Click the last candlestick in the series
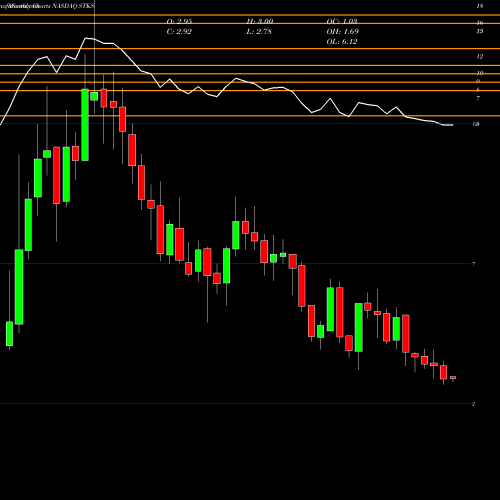Image resolution: width=500 pixels, height=500 pixels. [453, 378]
